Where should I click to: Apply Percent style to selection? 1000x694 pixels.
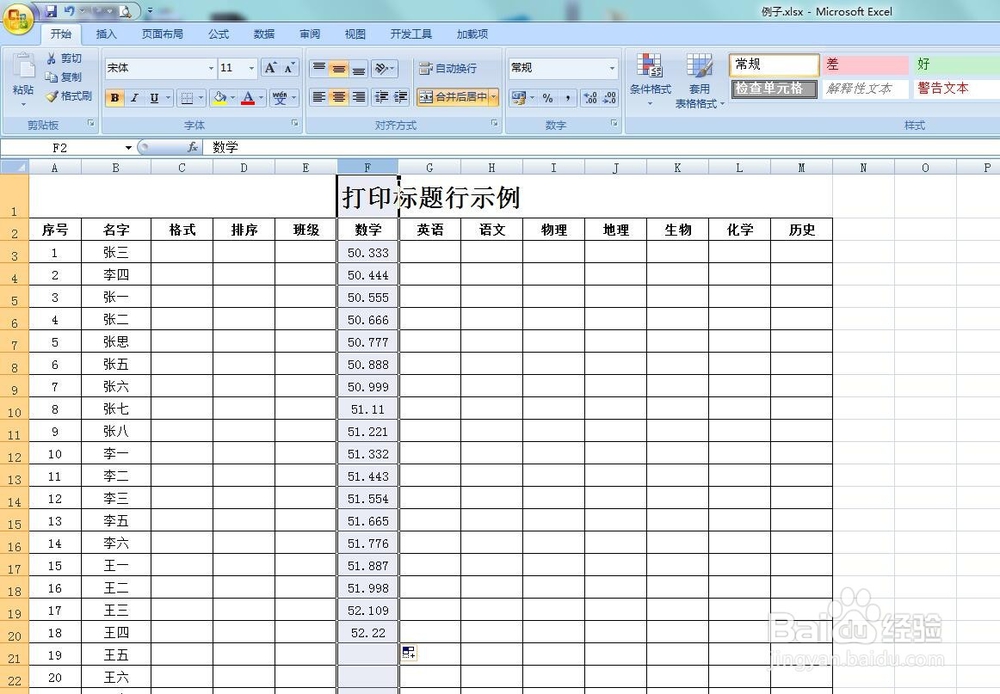(x=547, y=97)
